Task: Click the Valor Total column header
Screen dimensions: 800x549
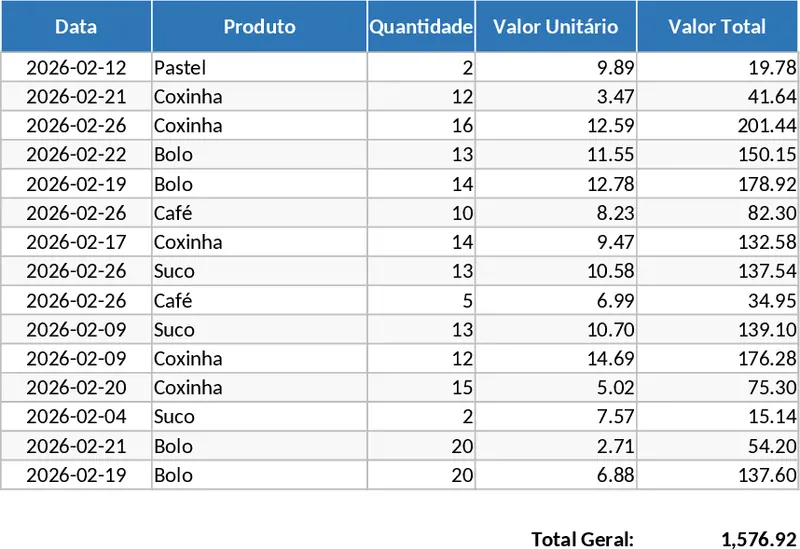Action: pyautogui.click(x=718, y=27)
